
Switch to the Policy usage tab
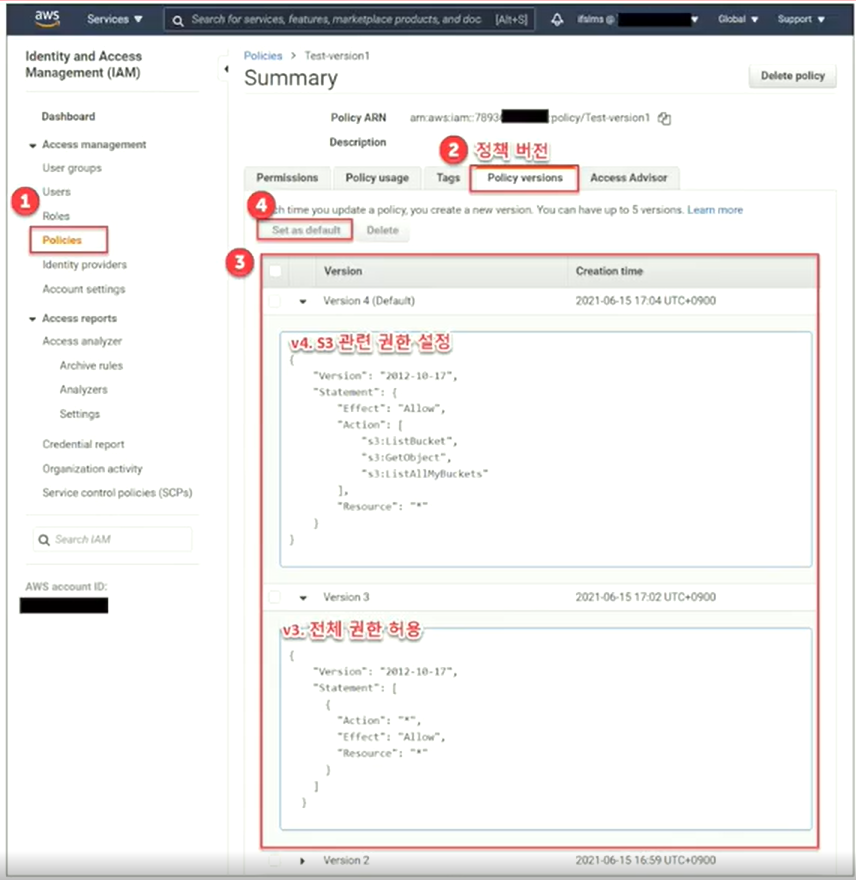(377, 178)
